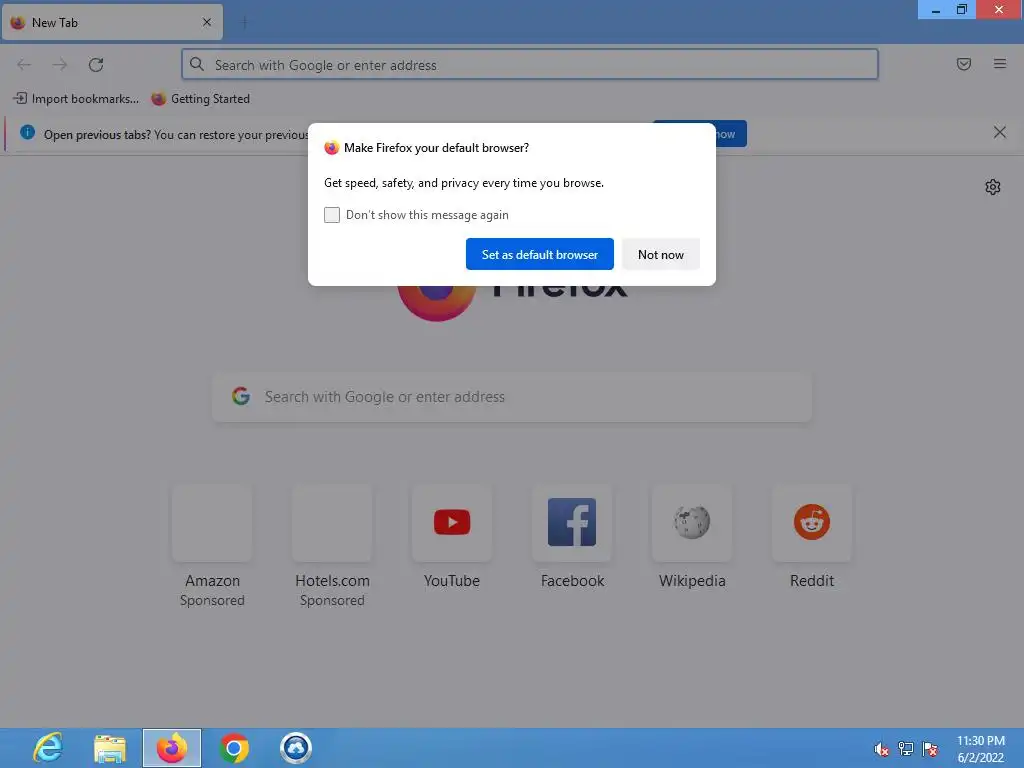Screen dimensions: 1024x768
Task: Click Firefox icon in taskbar
Action: click(172, 748)
